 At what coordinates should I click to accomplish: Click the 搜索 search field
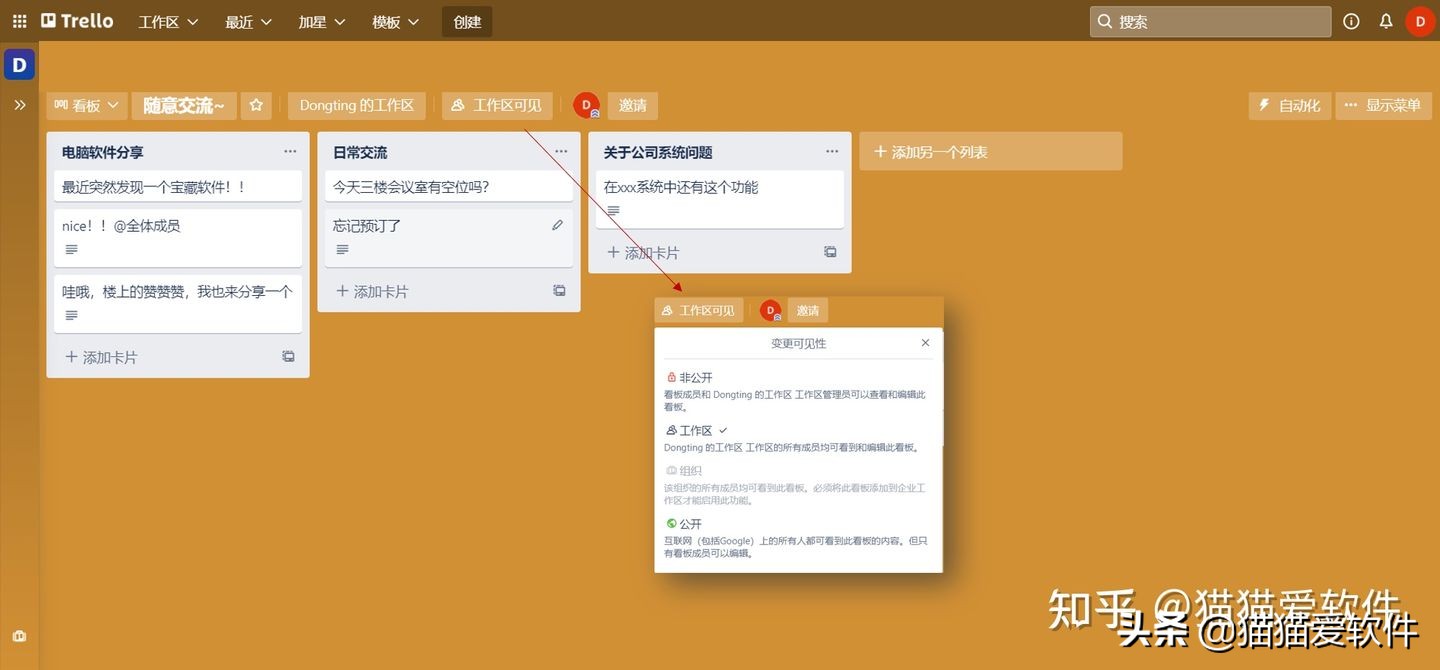(1210, 20)
